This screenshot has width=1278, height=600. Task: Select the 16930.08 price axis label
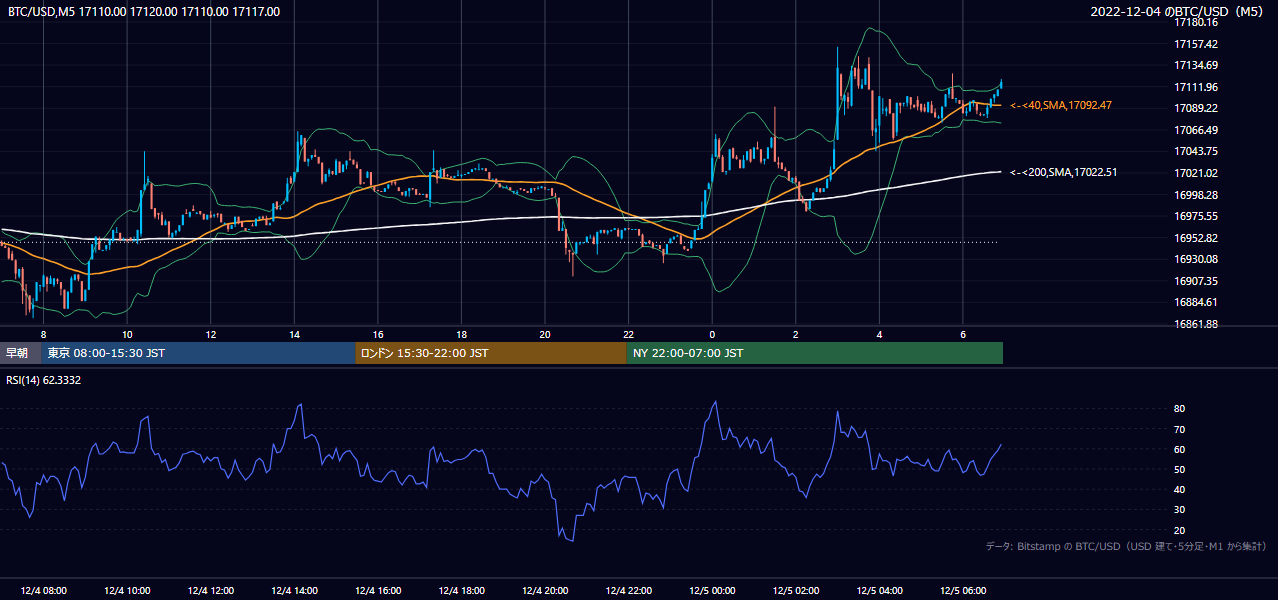click(1195, 259)
